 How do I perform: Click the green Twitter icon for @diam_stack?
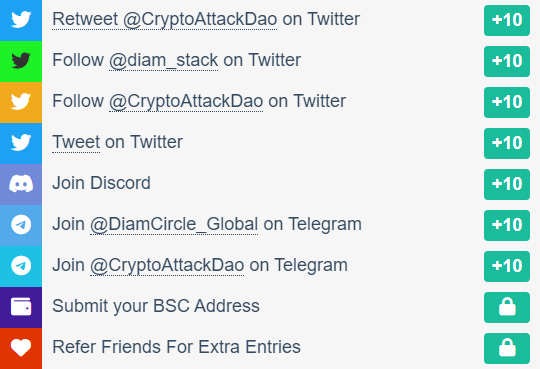tap(21, 61)
